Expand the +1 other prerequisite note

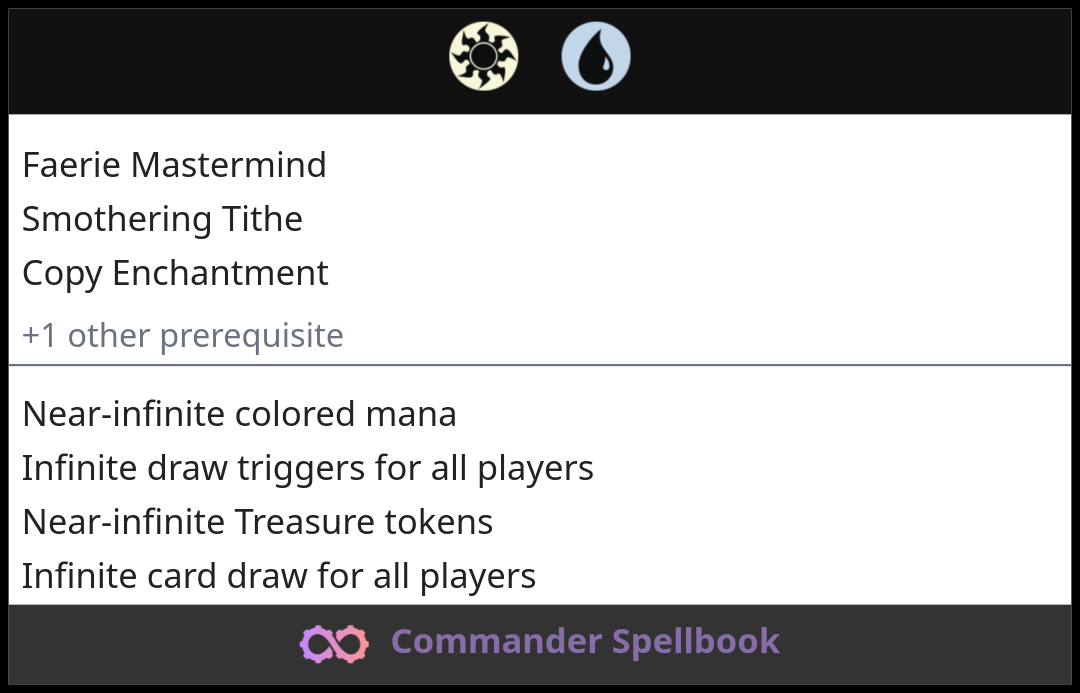coord(183,335)
